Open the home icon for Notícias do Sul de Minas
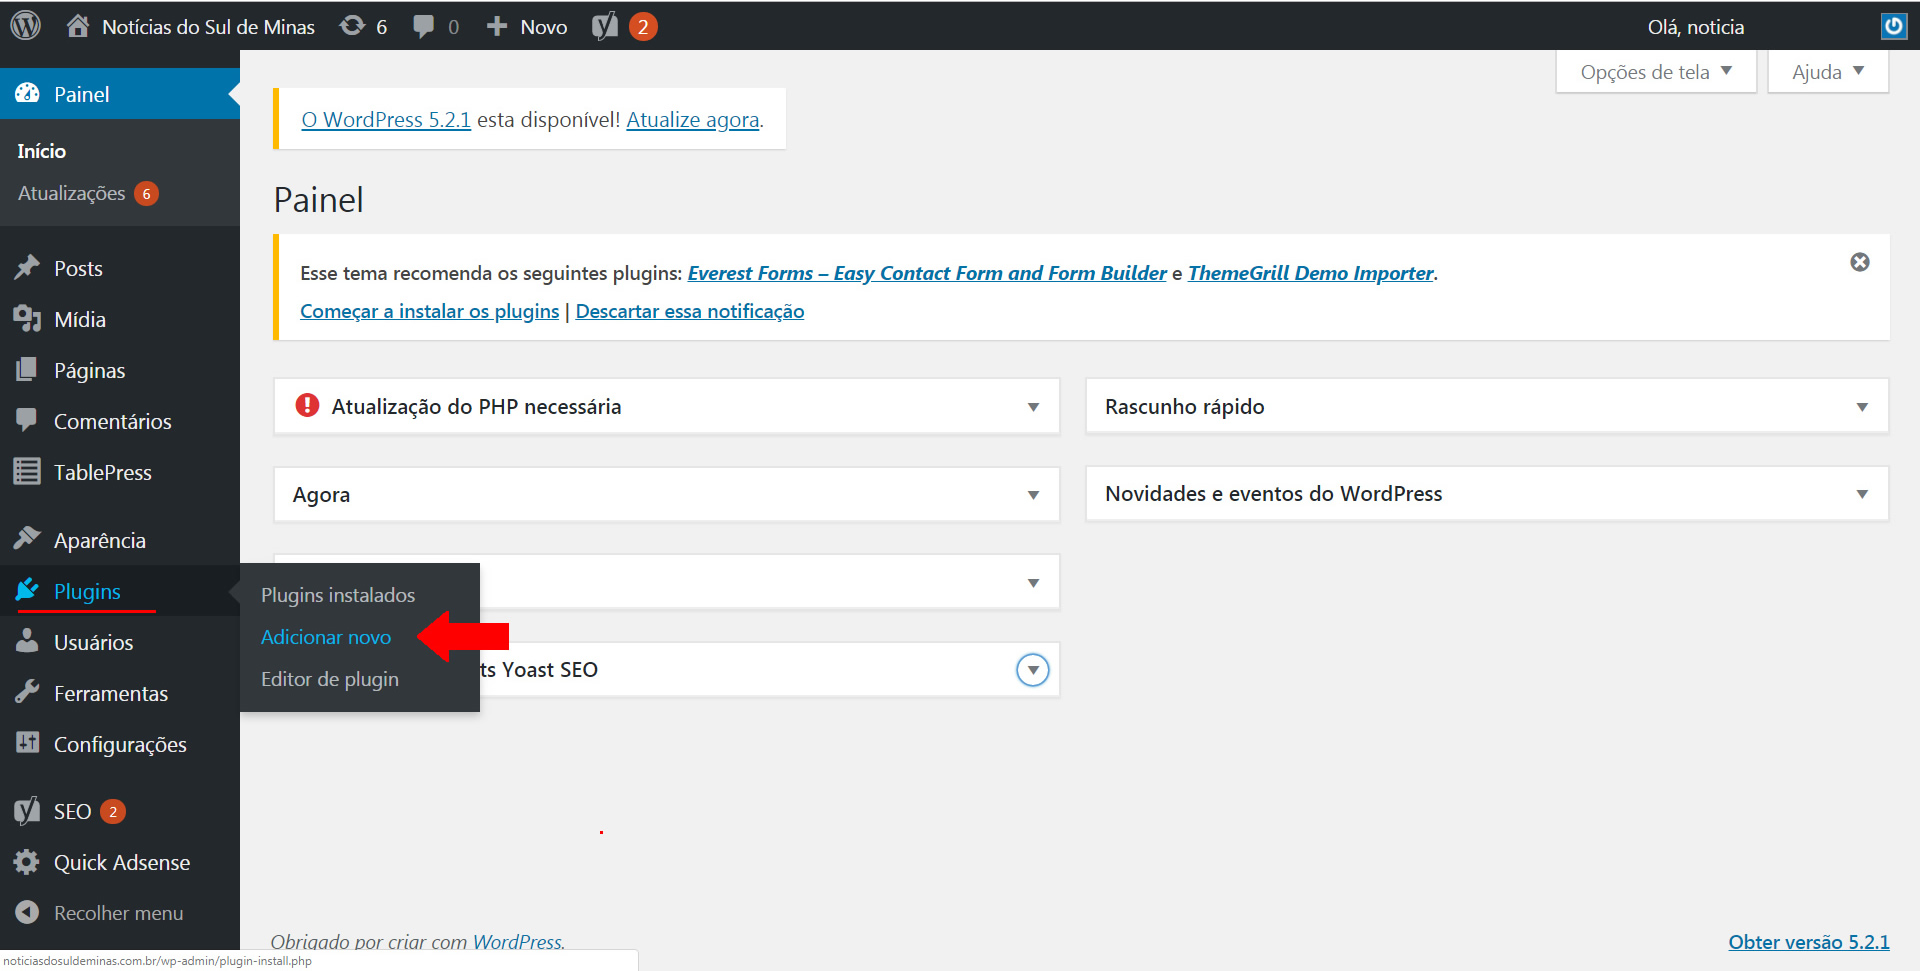The image size is (1920, 971). coord(78,26)
